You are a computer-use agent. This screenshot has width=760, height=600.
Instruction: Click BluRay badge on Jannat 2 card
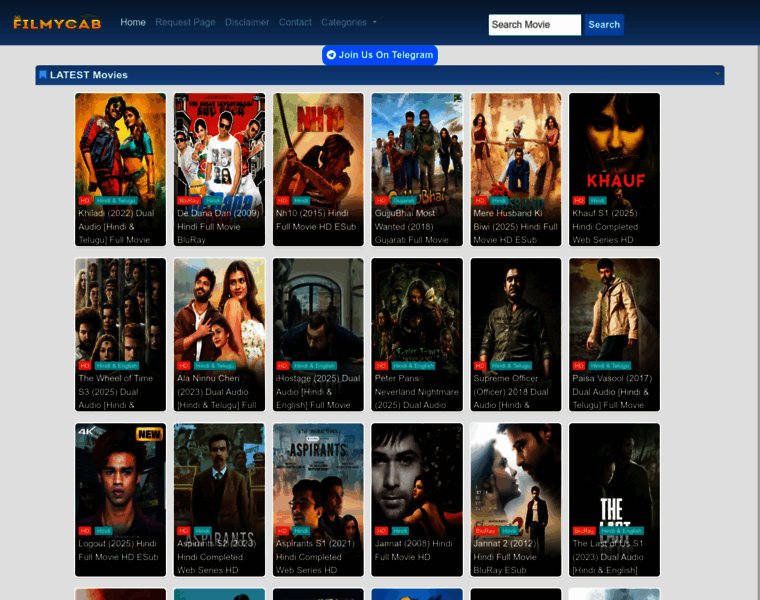[485, 531]
